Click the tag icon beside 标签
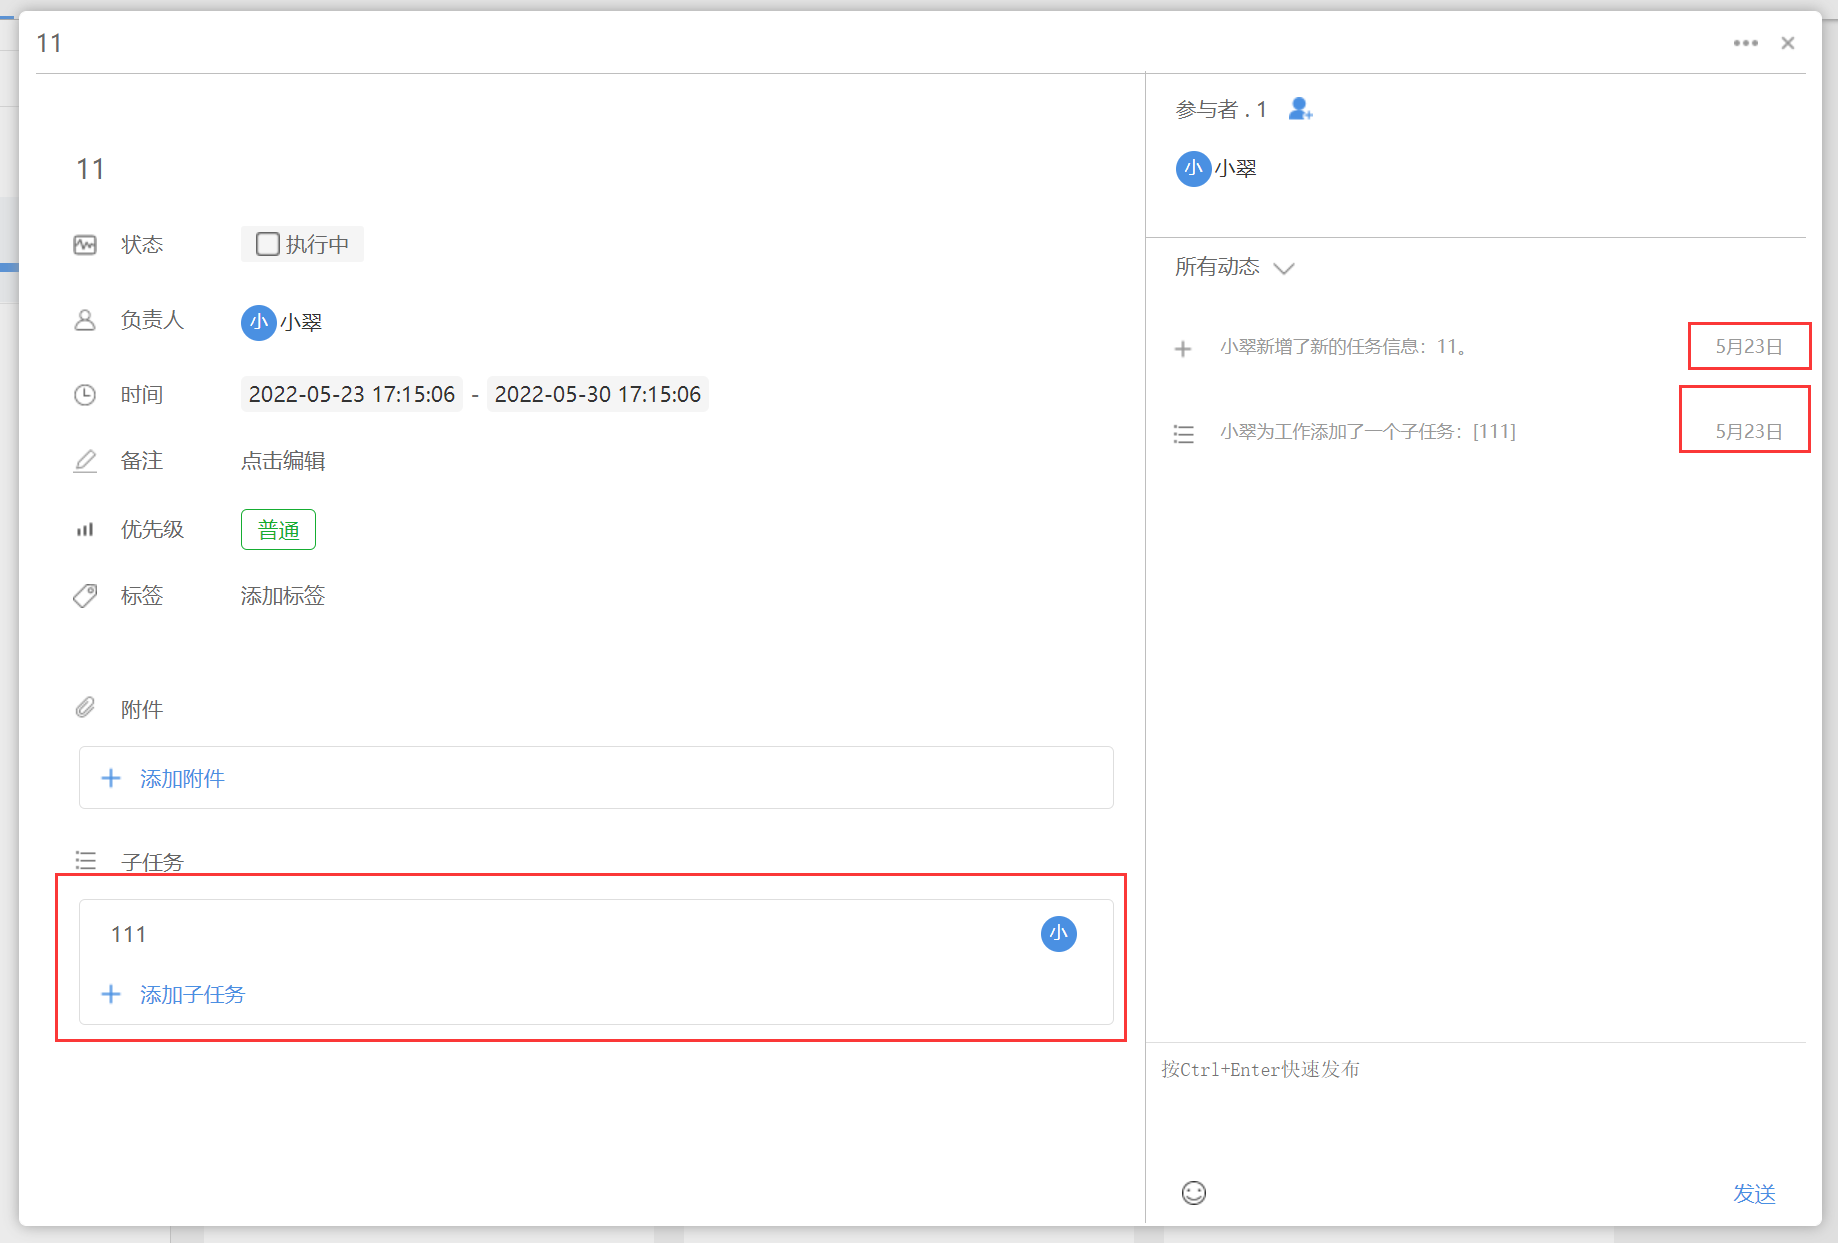Viewport: 1838px width, 1243px height. coord(85,596)
